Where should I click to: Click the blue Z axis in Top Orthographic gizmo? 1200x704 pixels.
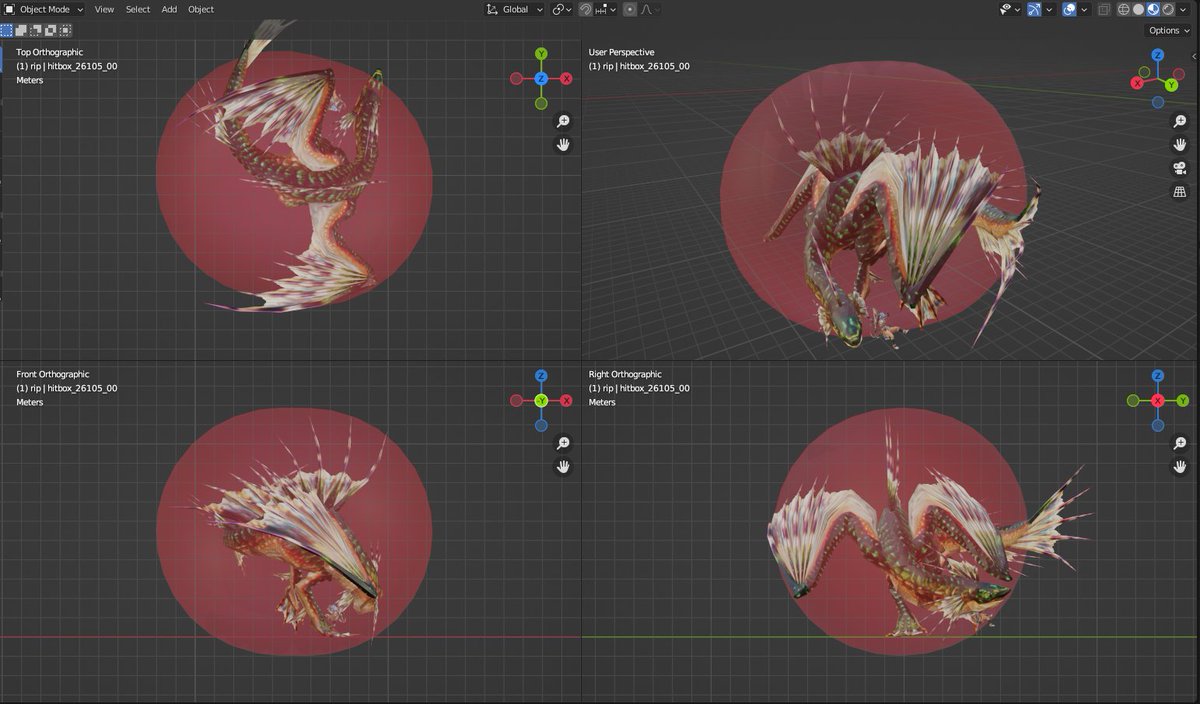541,78
